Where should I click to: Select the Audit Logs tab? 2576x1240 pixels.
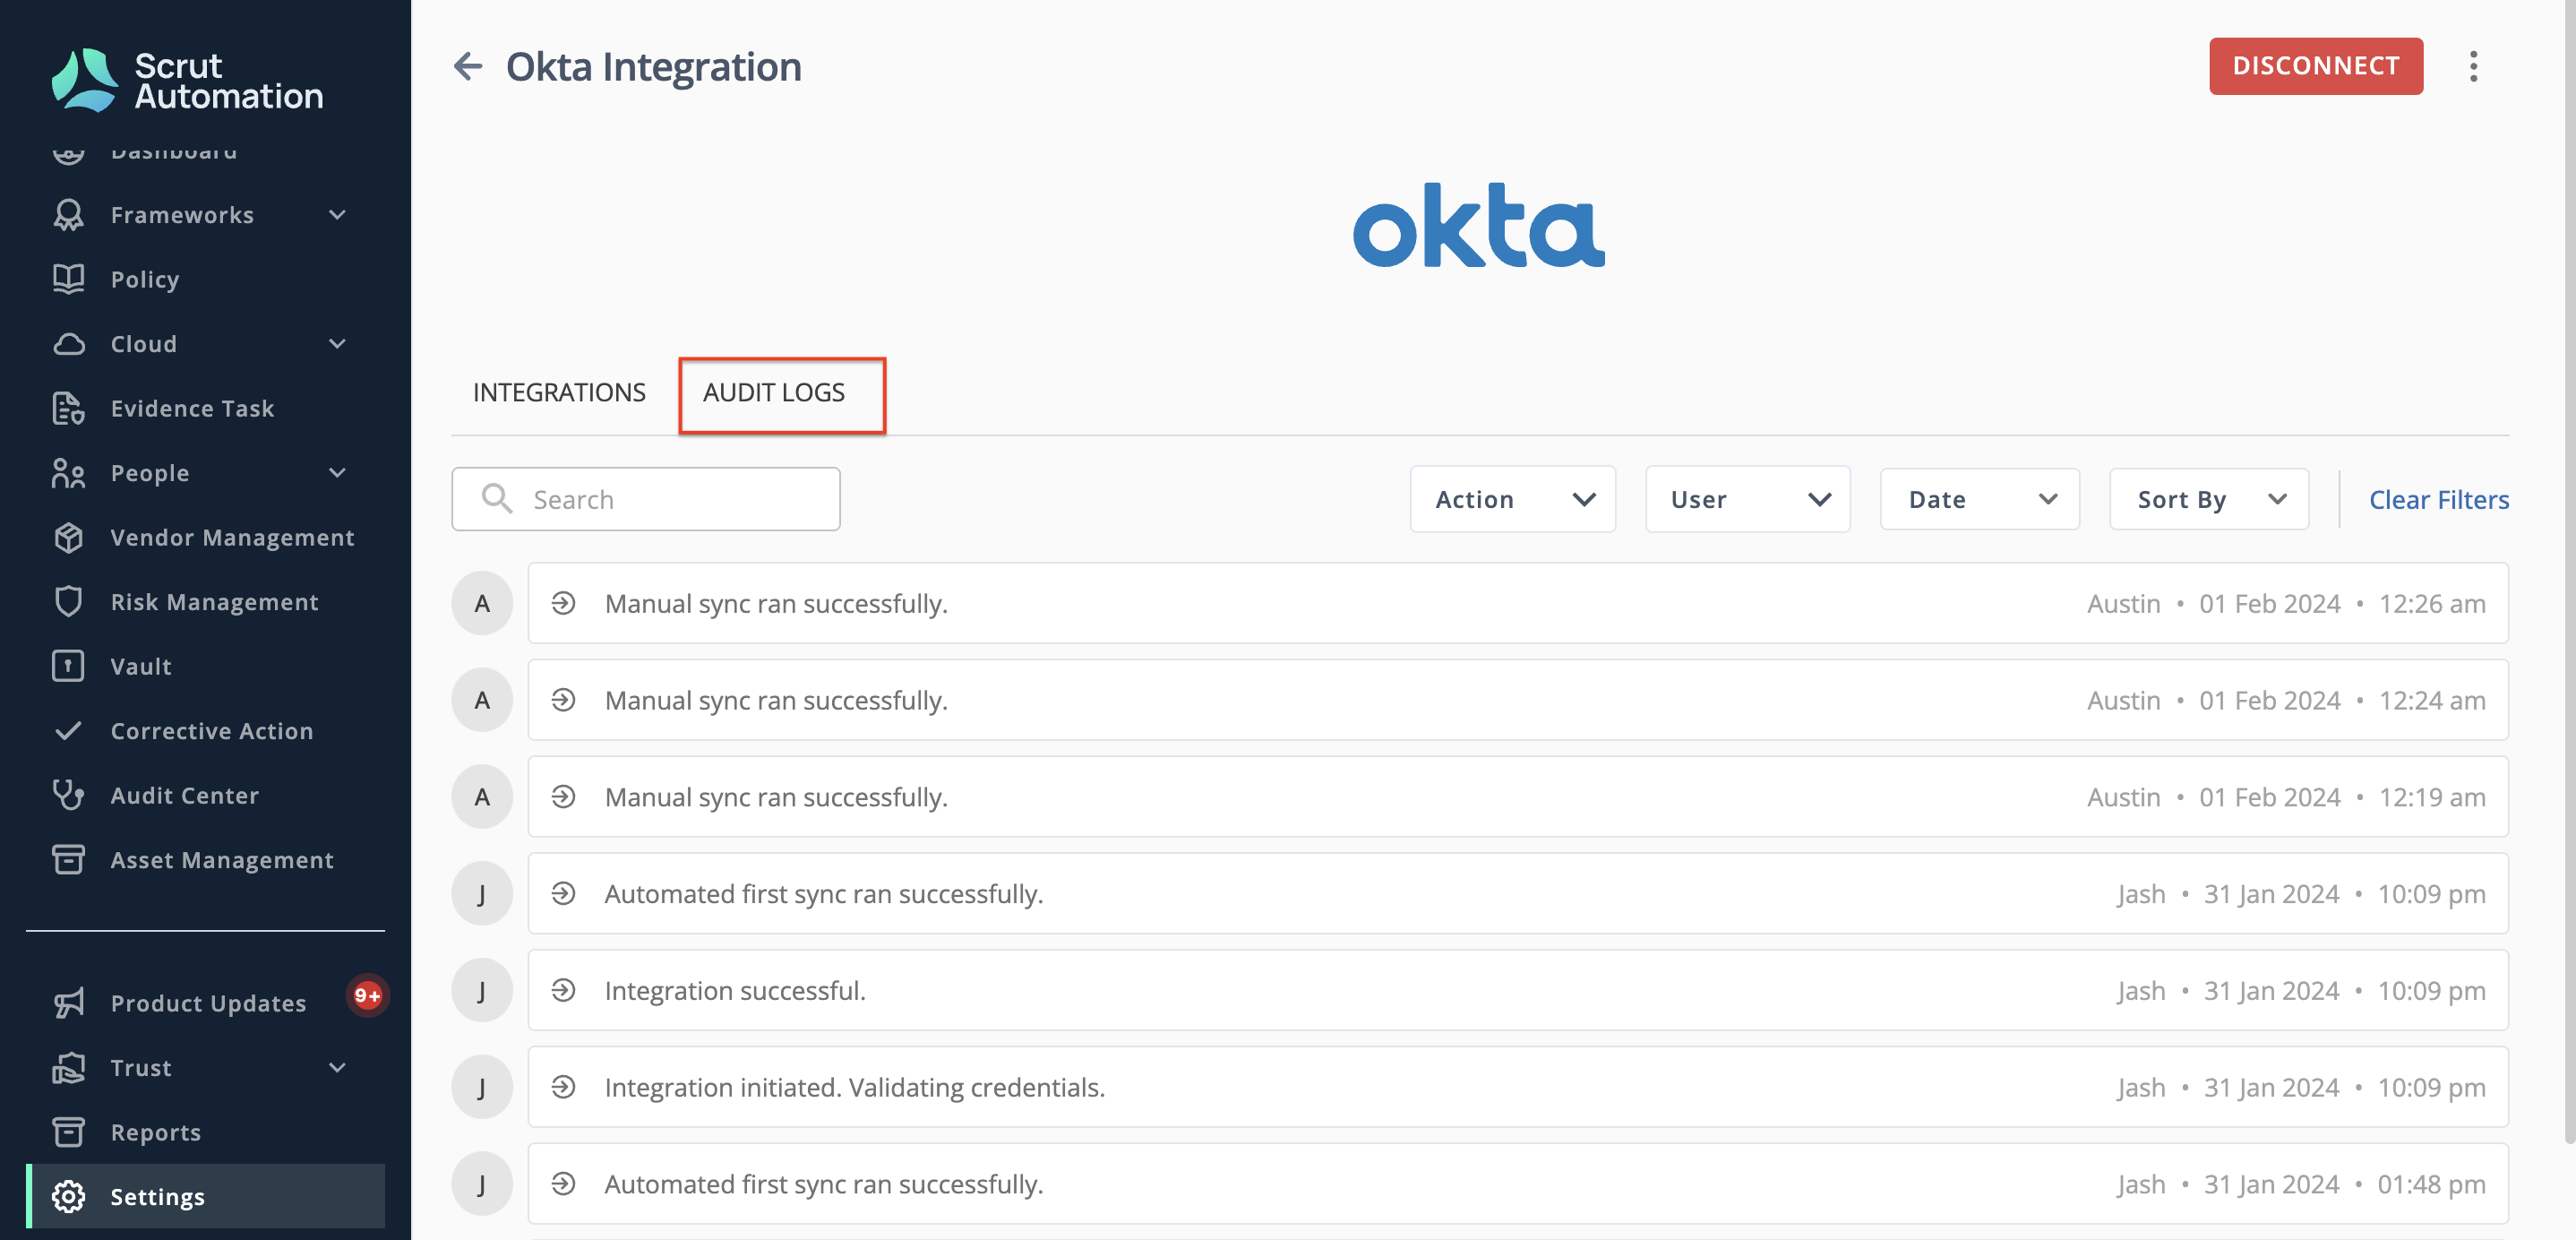click(x=774, y=393)
